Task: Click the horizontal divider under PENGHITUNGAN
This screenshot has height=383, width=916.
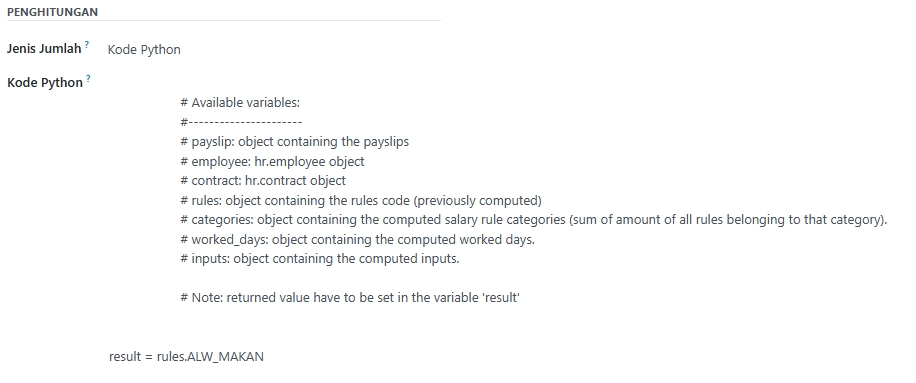Action: point(224,20)
